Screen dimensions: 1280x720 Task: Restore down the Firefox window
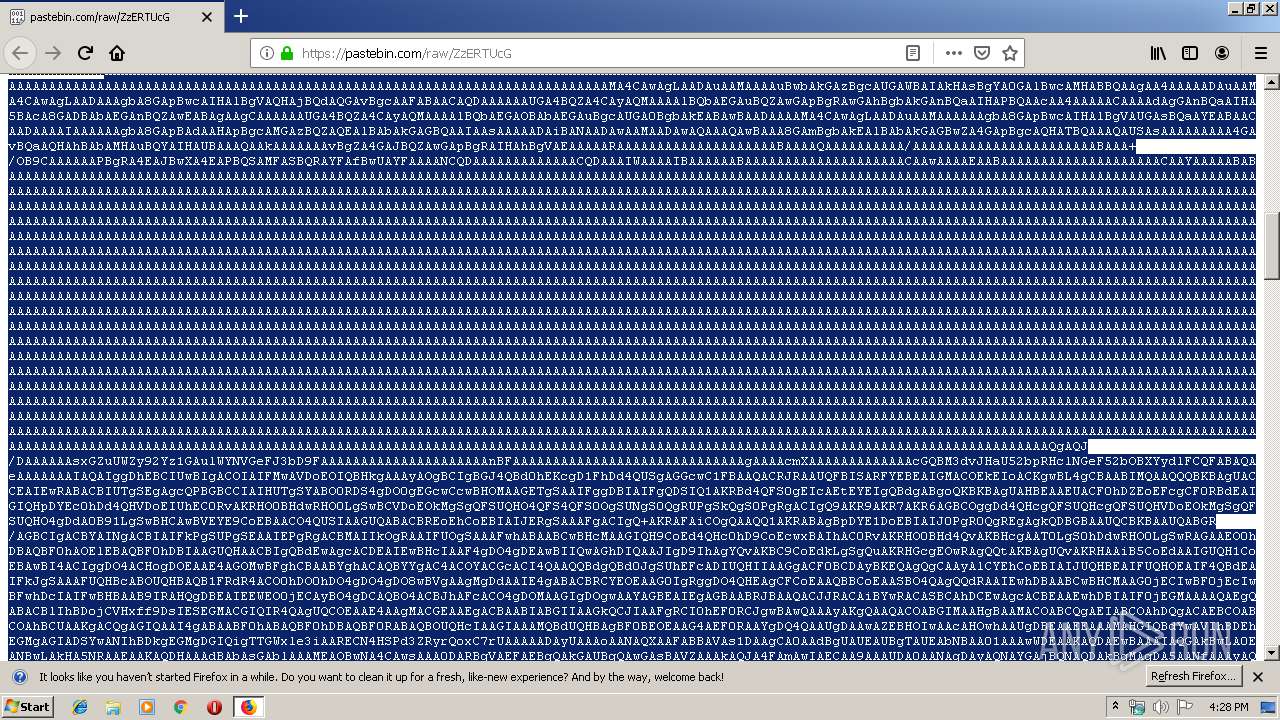coord(1250,8)
